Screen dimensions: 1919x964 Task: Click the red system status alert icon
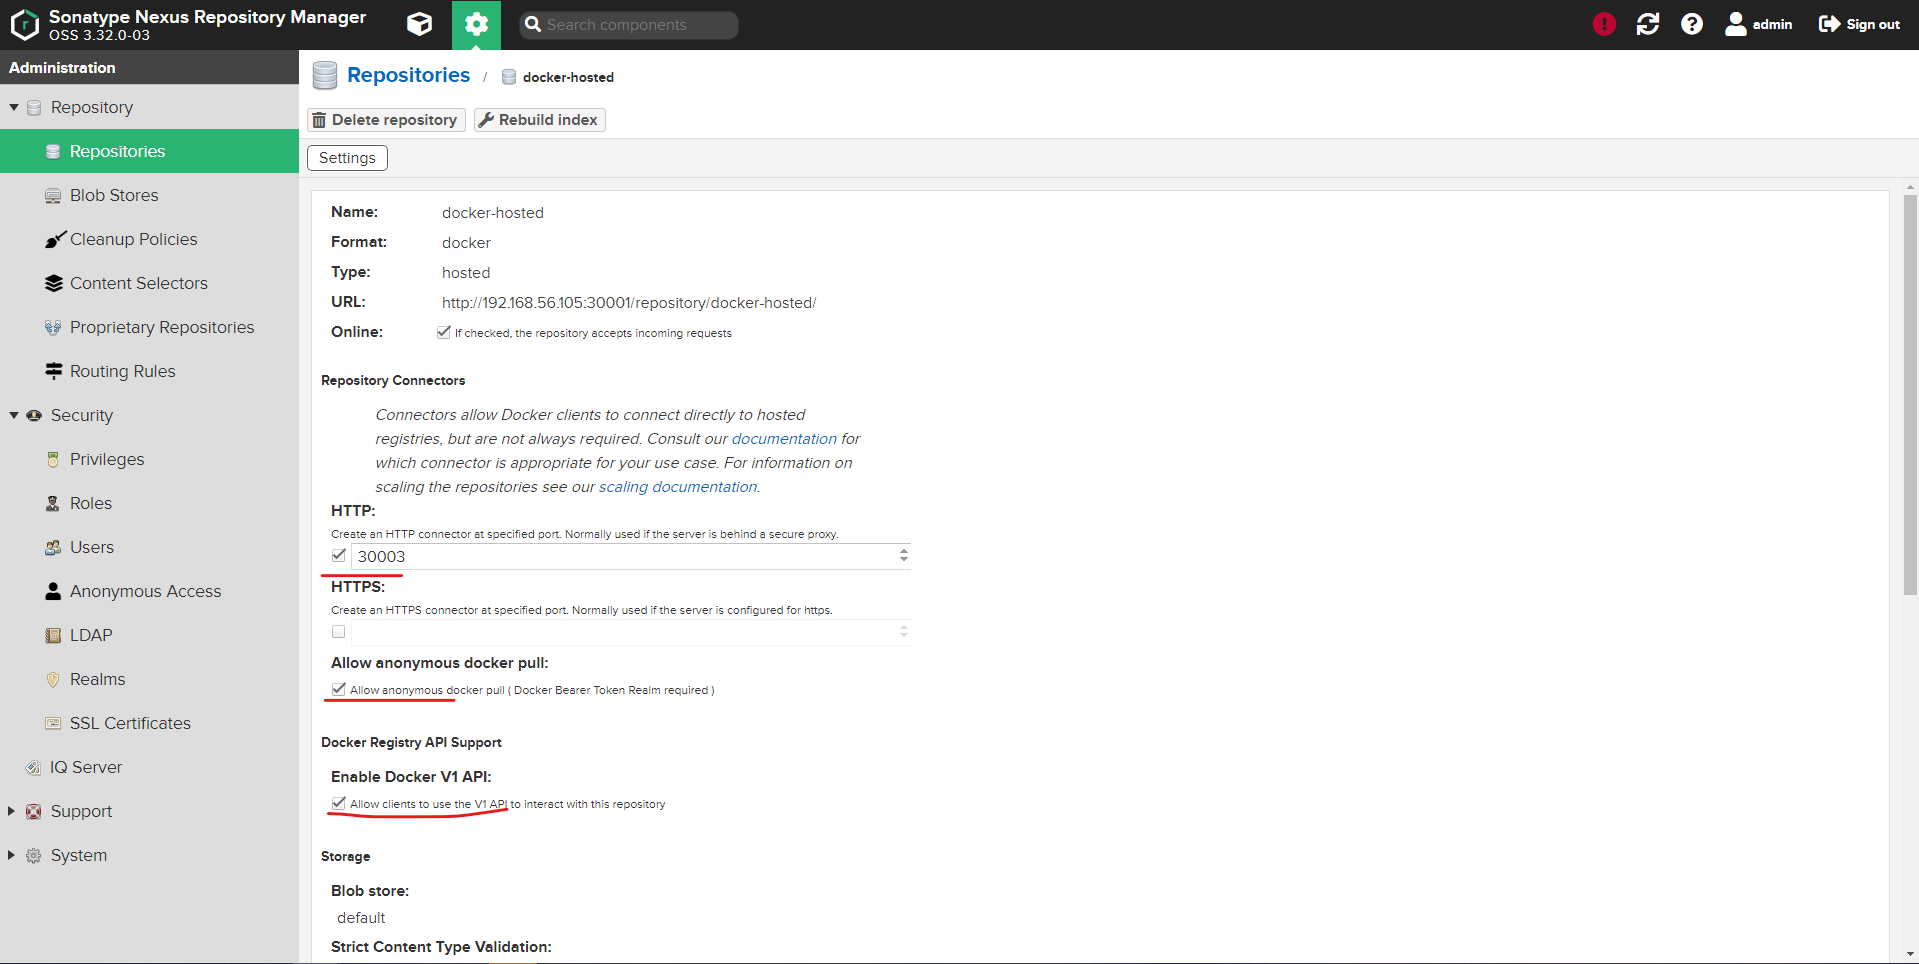pos(1604,24)
